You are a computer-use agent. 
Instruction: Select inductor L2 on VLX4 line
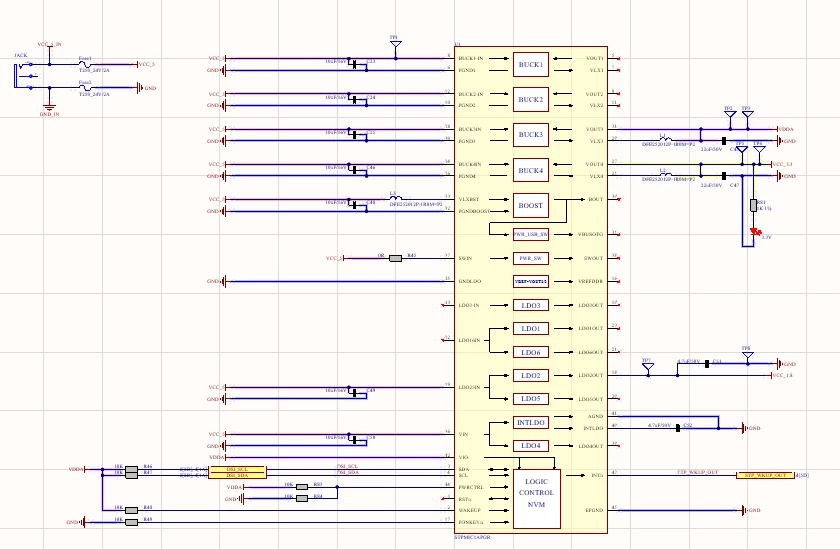pyautogui.click(x=665, y=174)
